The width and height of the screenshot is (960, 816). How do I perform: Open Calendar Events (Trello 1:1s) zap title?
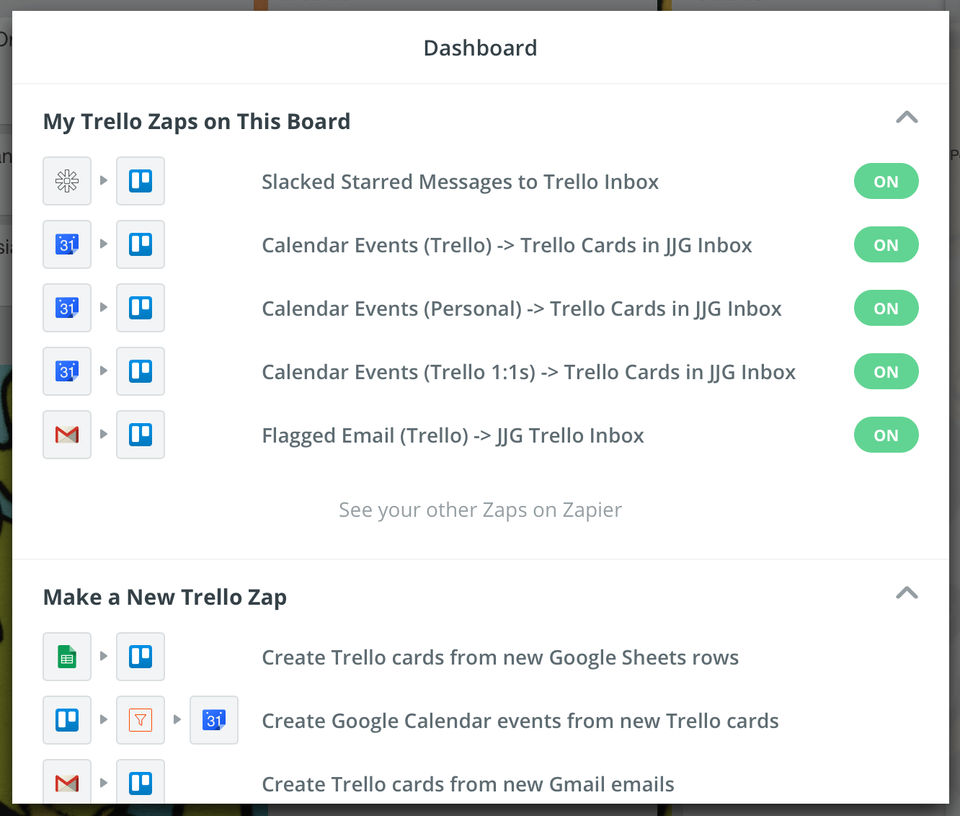coord(528,372)
